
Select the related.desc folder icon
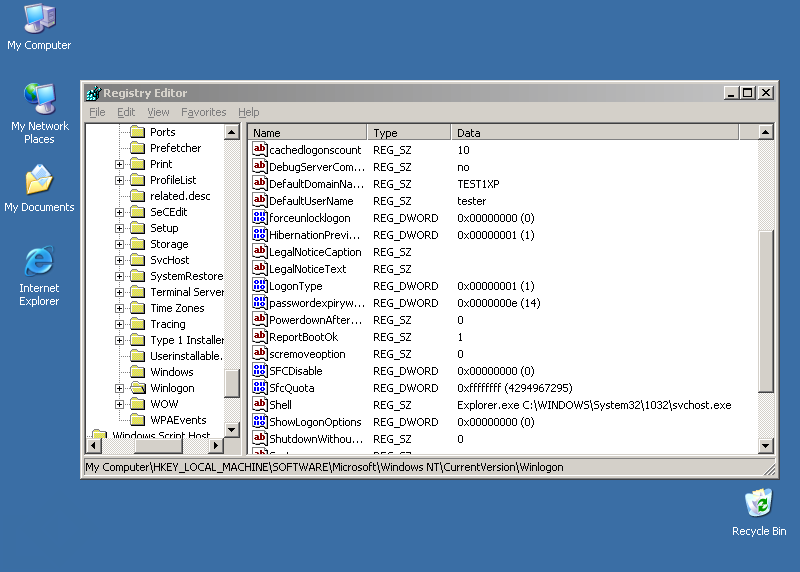(x=137, y=196)
